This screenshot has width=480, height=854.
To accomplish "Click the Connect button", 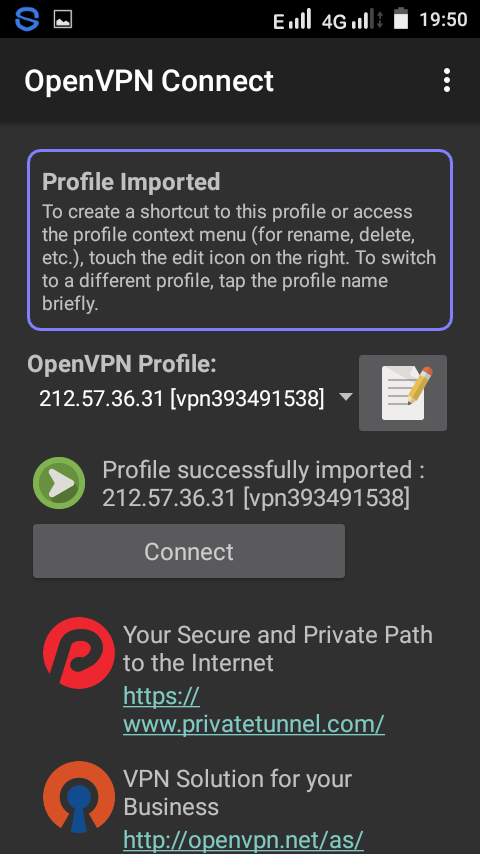I will coord(189,551).
